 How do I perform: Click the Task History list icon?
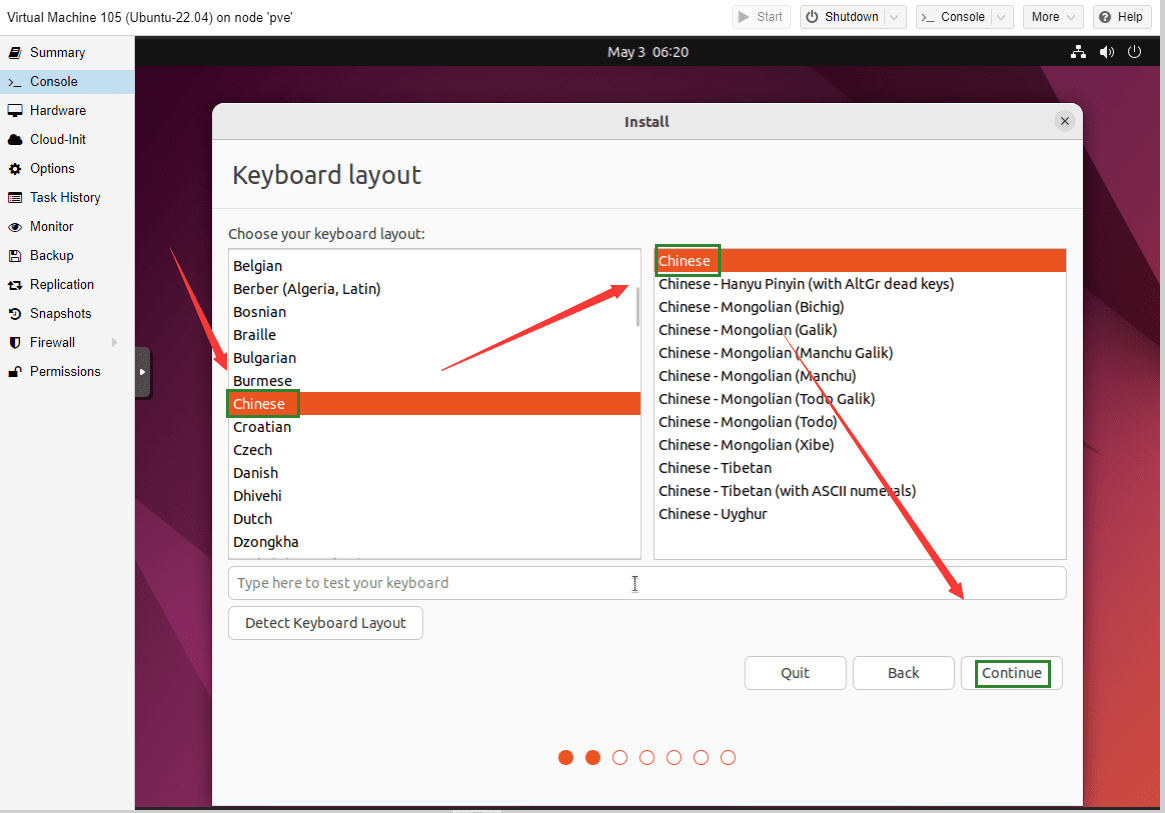click(15, 198)
